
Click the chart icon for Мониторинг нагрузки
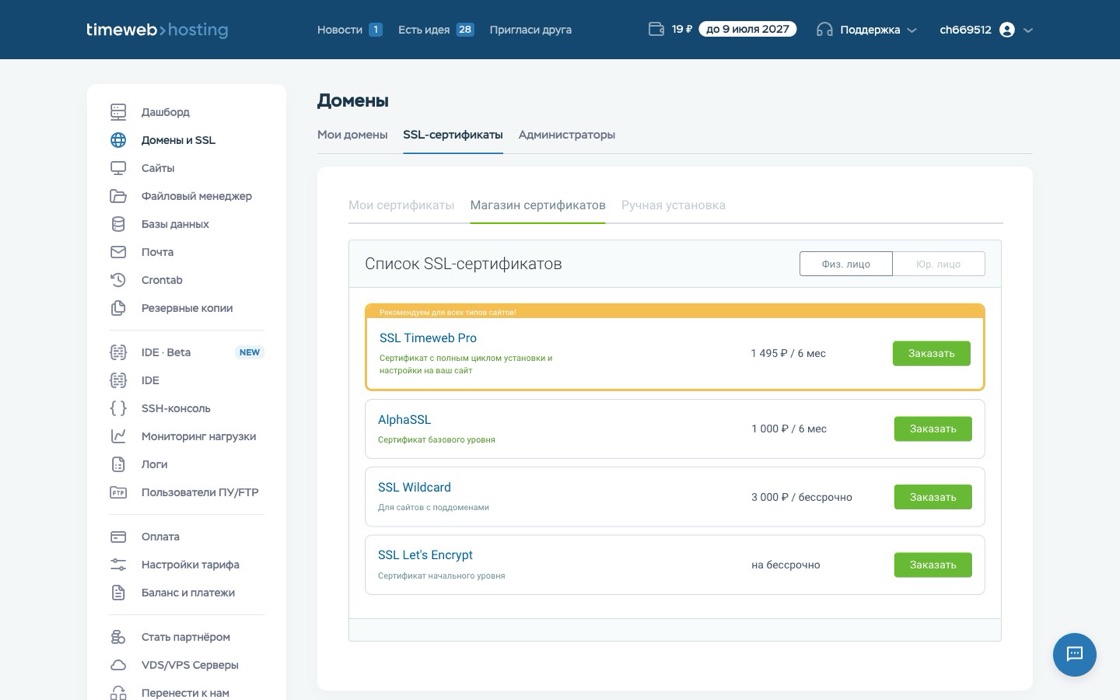tap(118, 436)
